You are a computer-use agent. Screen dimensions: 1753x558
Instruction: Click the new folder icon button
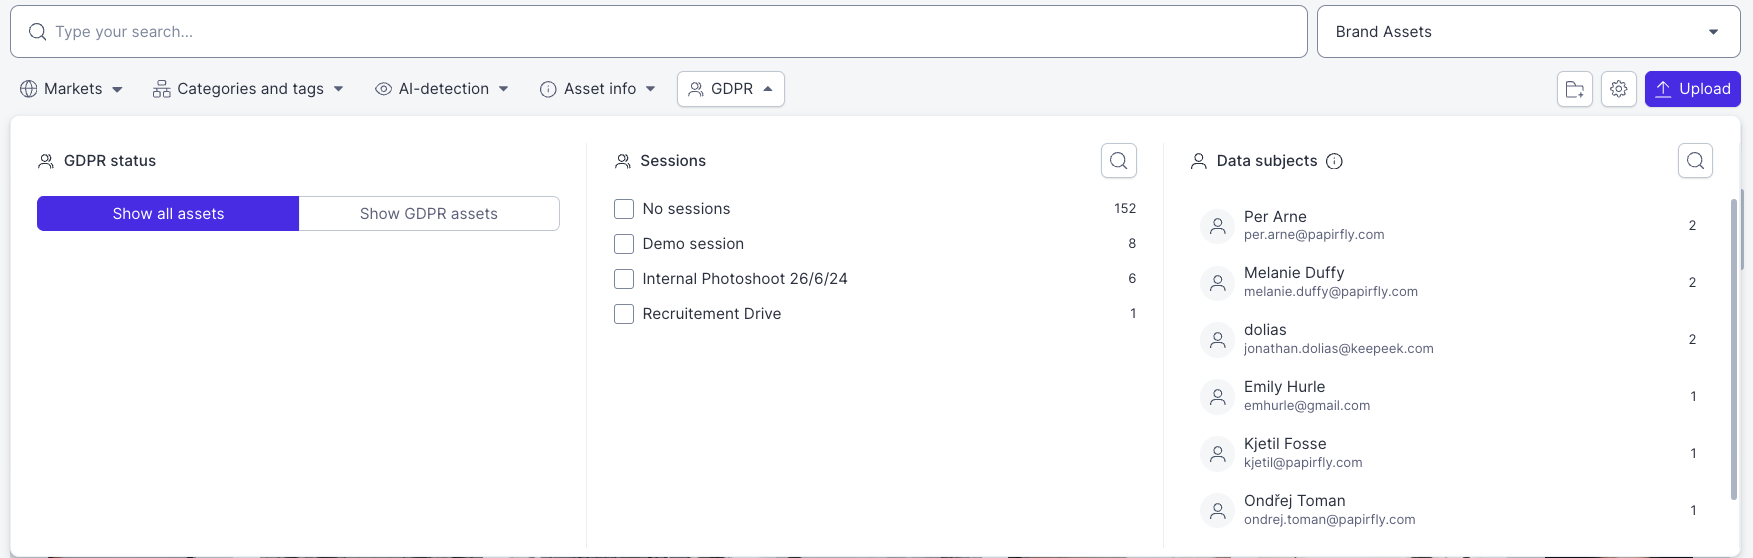click(1575, 89)
